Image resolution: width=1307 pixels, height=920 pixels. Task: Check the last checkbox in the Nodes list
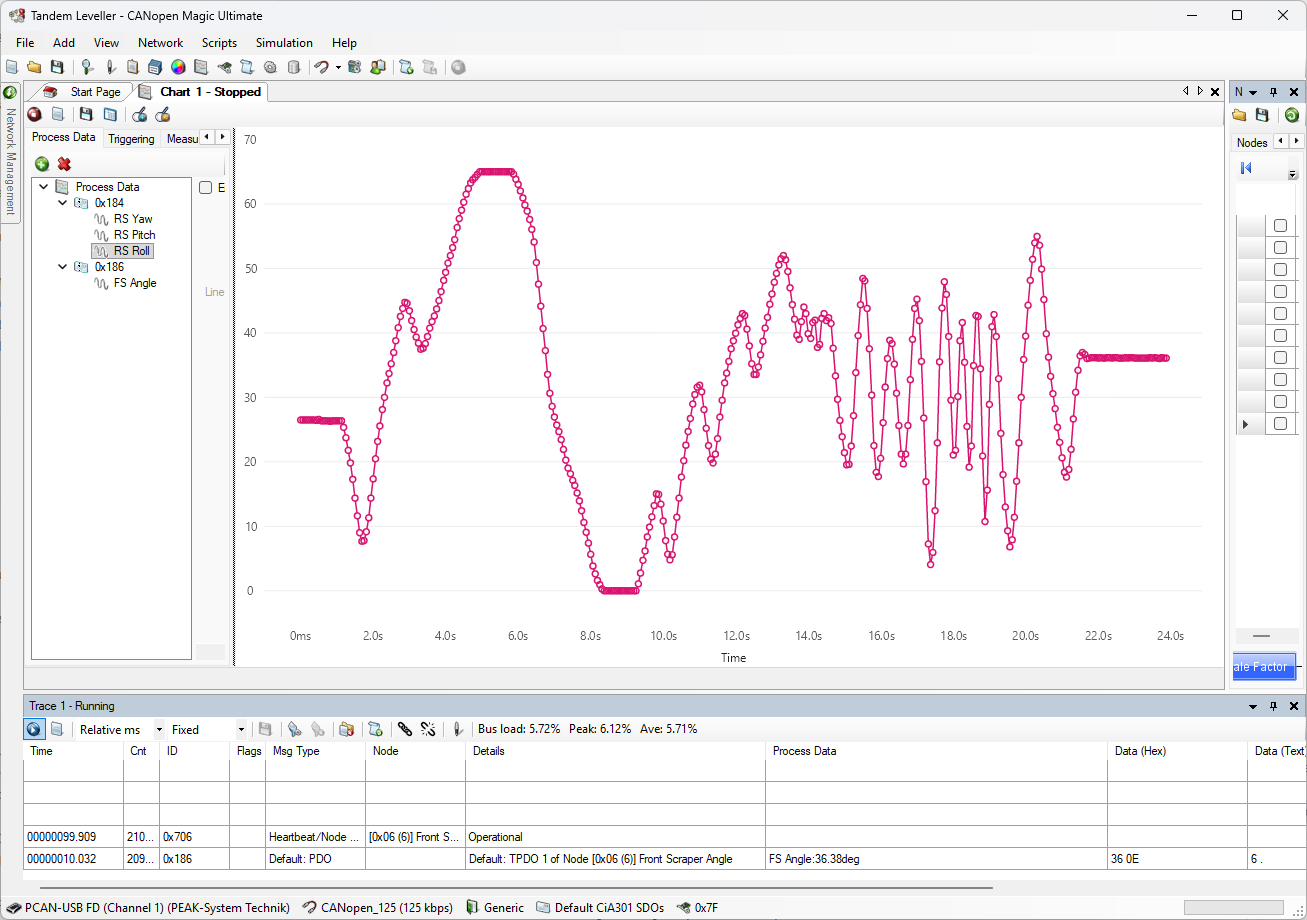coord(1280,425)
